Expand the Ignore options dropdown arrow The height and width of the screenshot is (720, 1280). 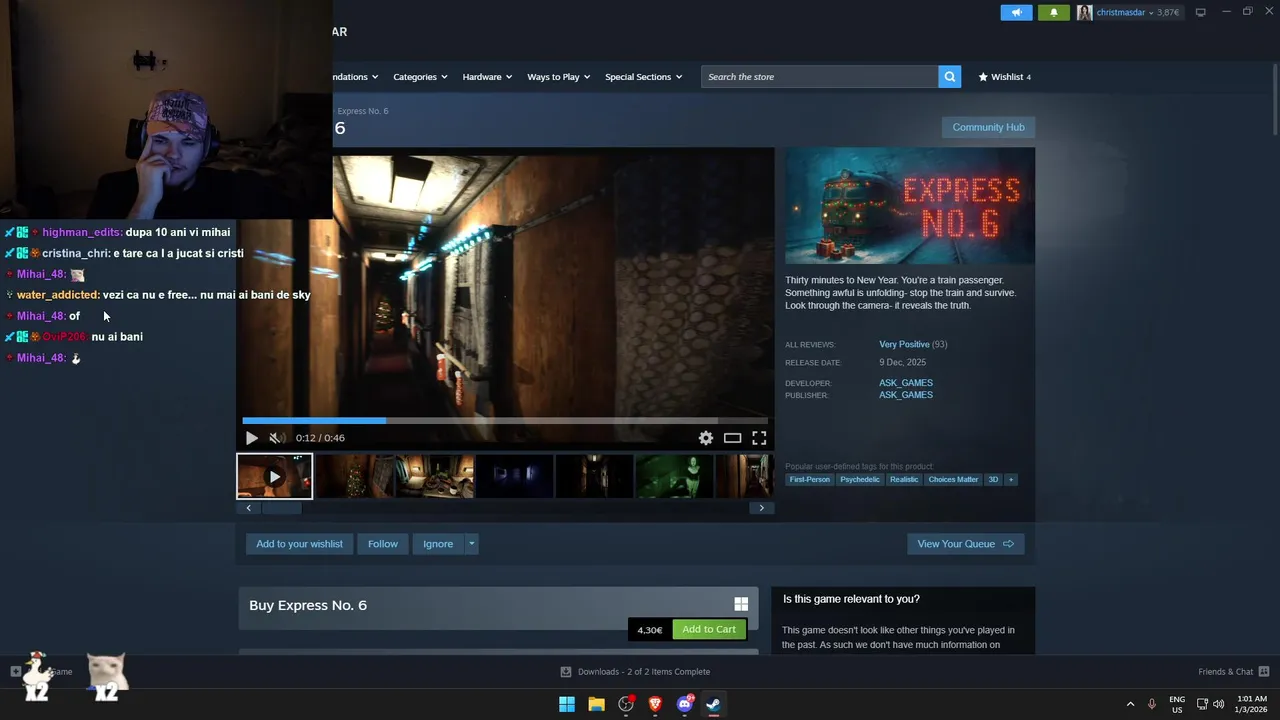click(x=472, y=544)
